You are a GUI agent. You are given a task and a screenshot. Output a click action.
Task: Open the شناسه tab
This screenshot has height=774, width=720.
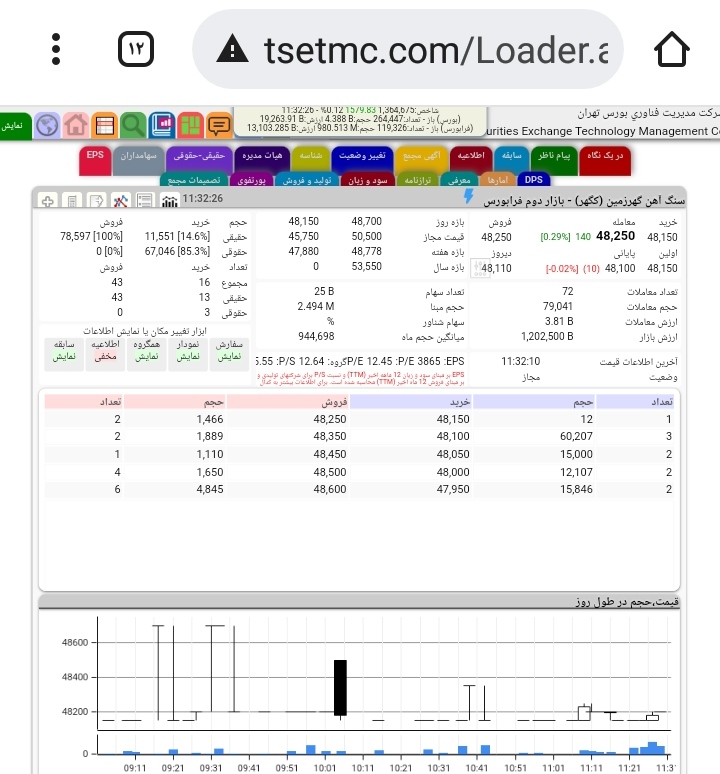[310, 160]
